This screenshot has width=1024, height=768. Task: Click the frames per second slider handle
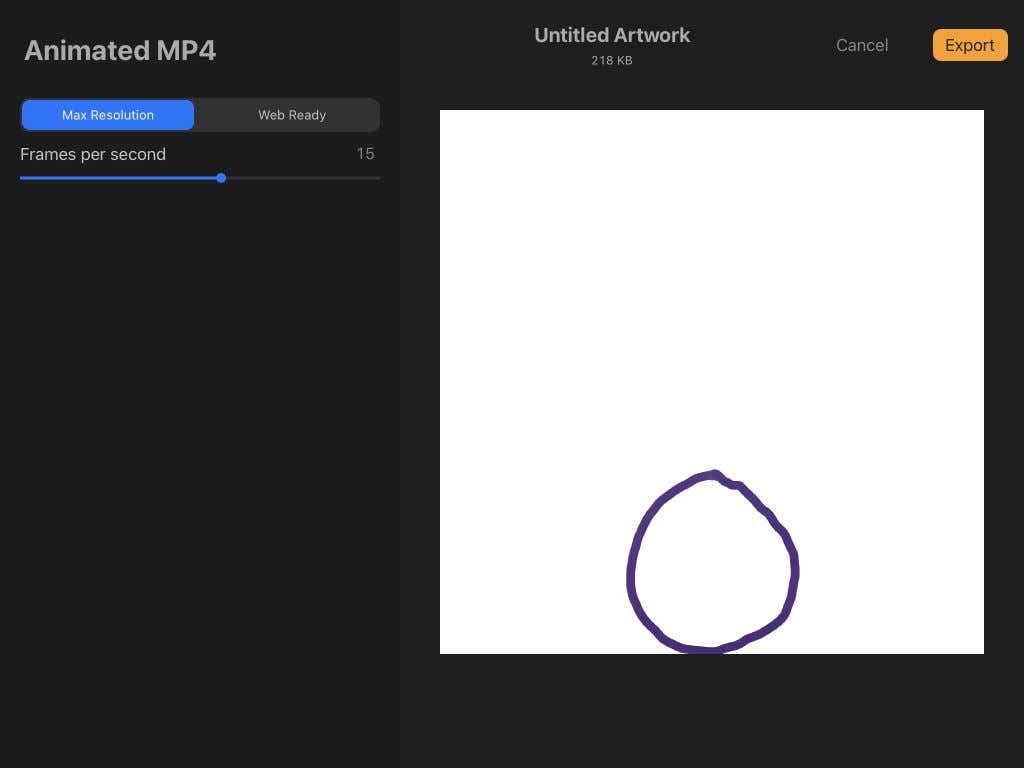[x=221, y=178]
